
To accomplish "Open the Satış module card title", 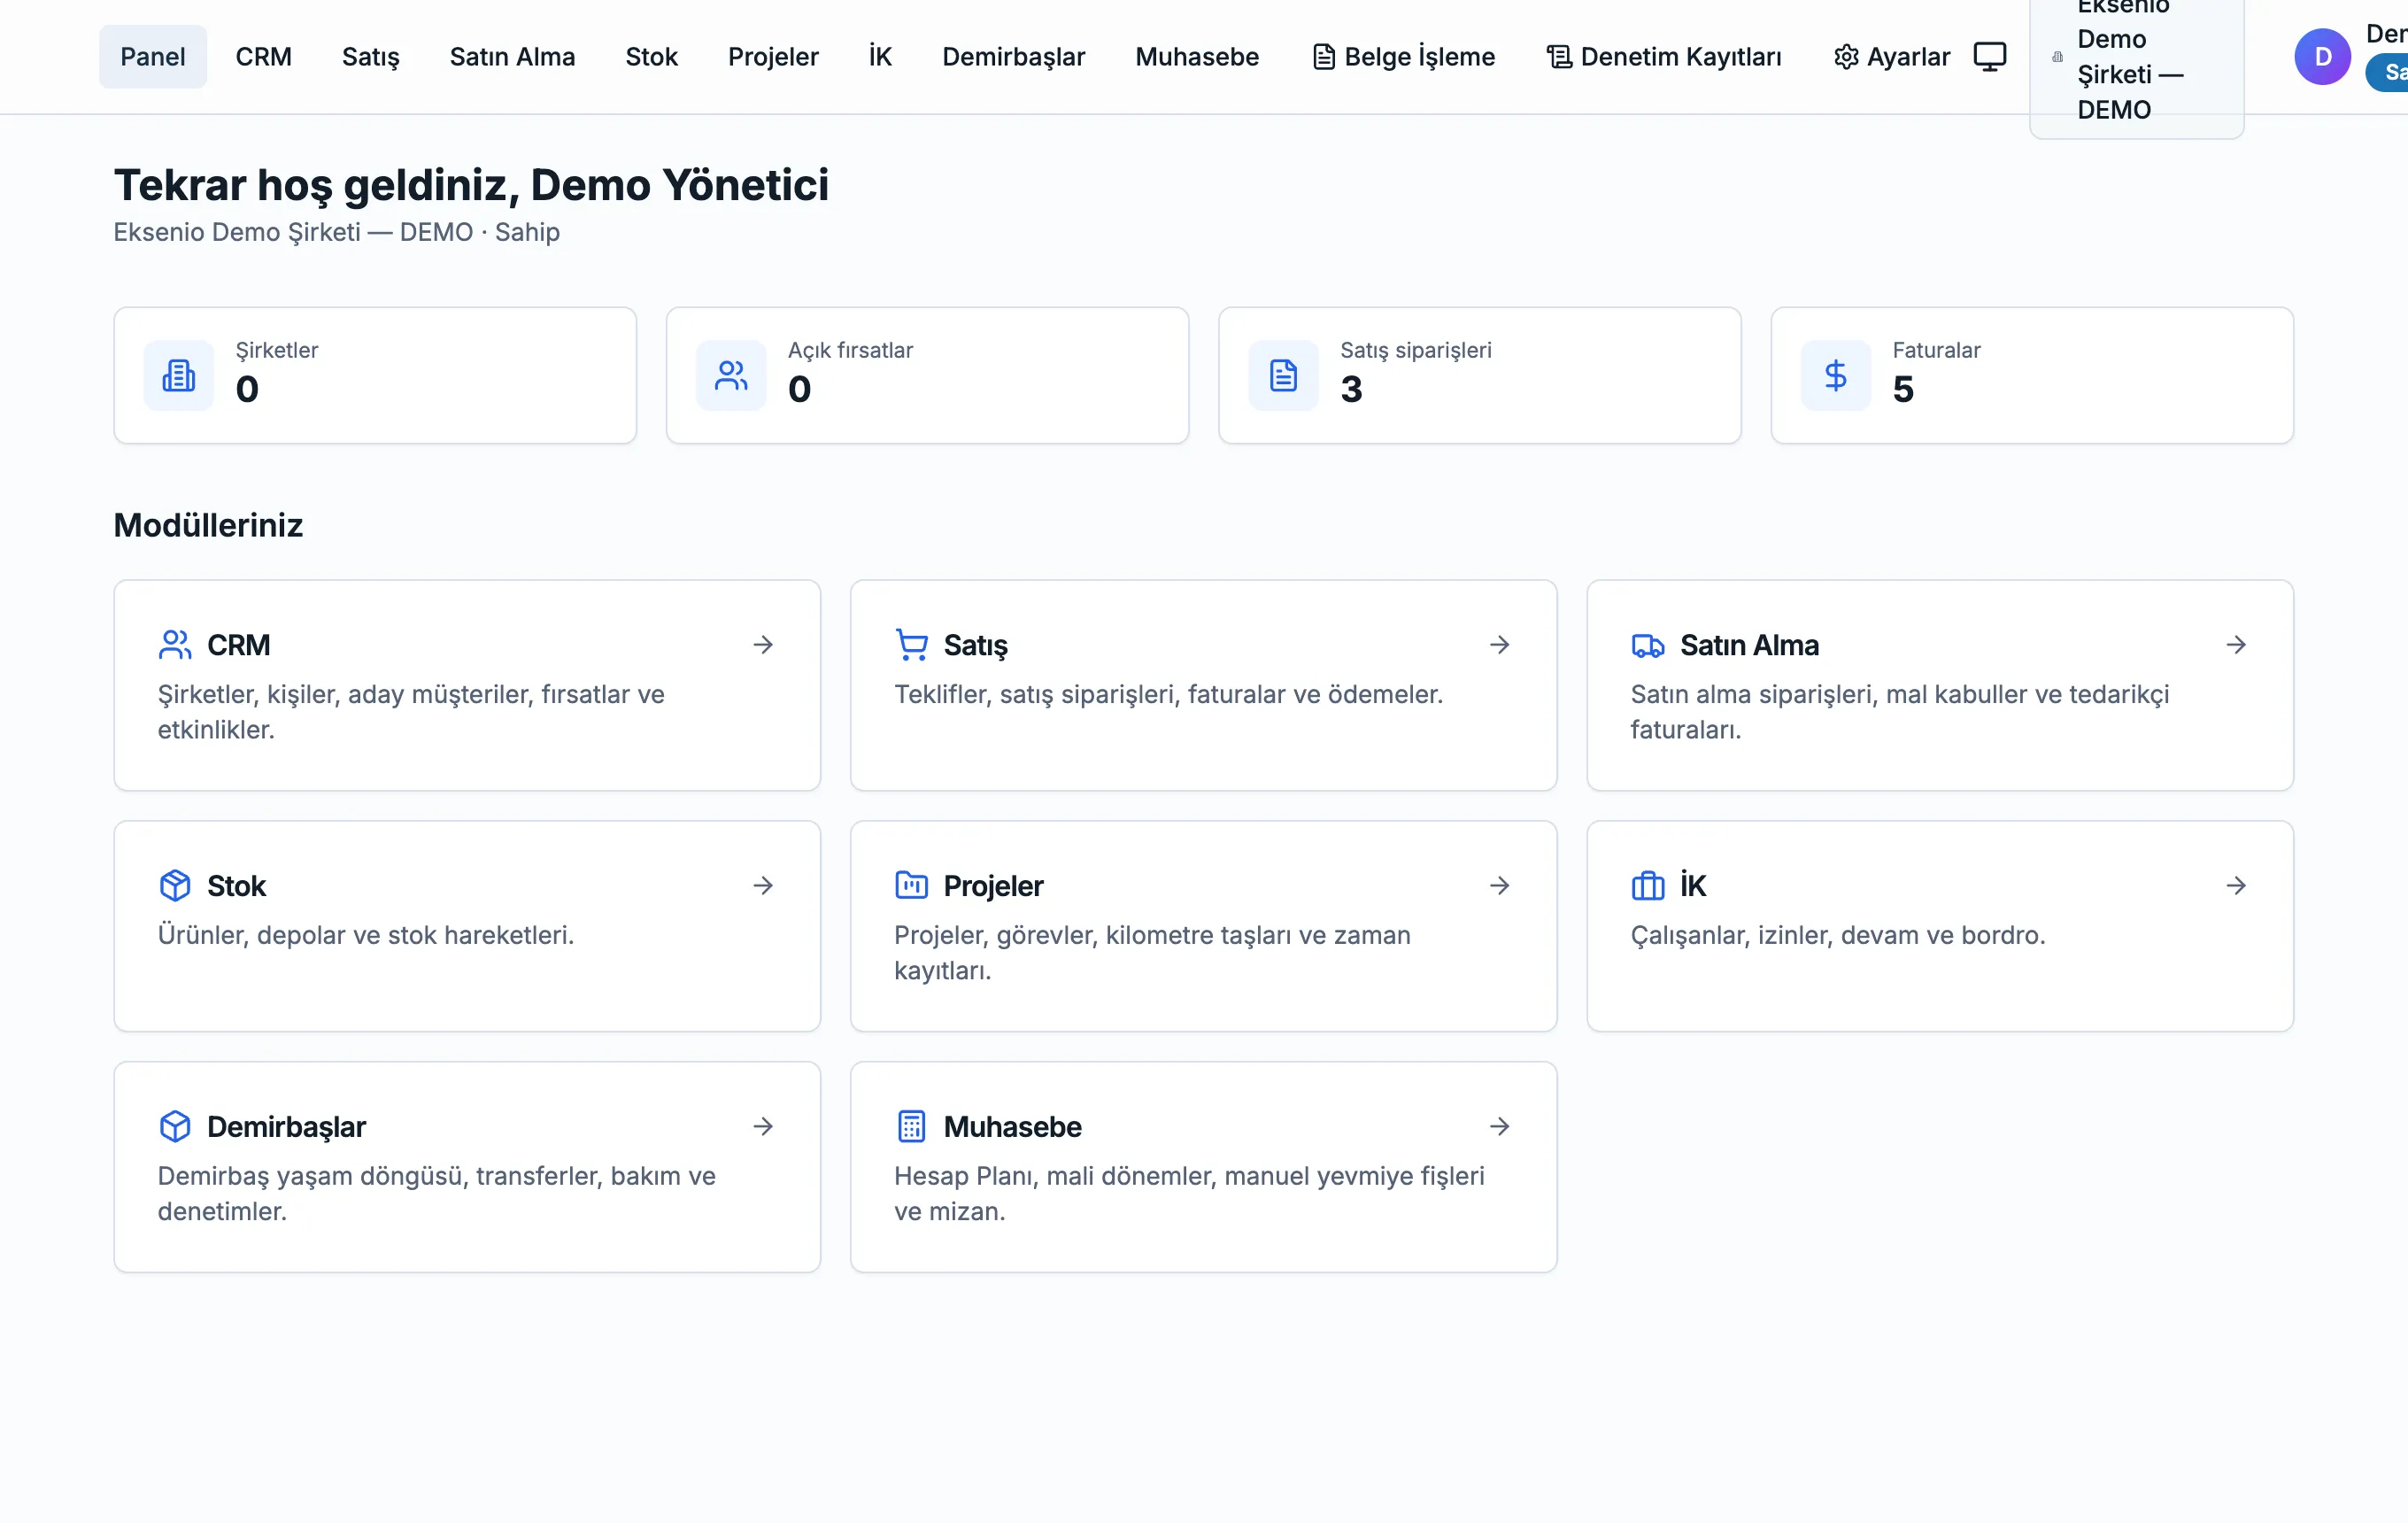I will [x=975, y=646].
